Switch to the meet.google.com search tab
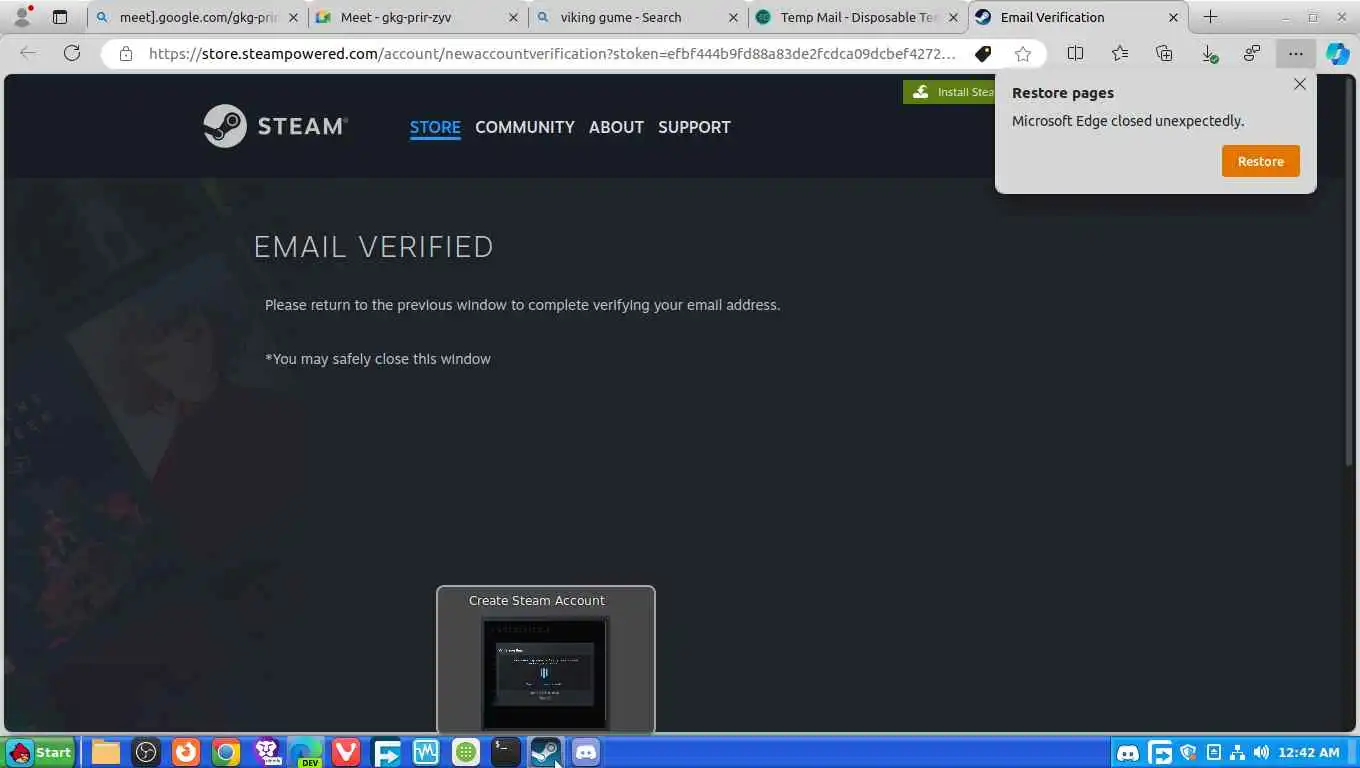Screen dimensions: 1360x768 196,17
